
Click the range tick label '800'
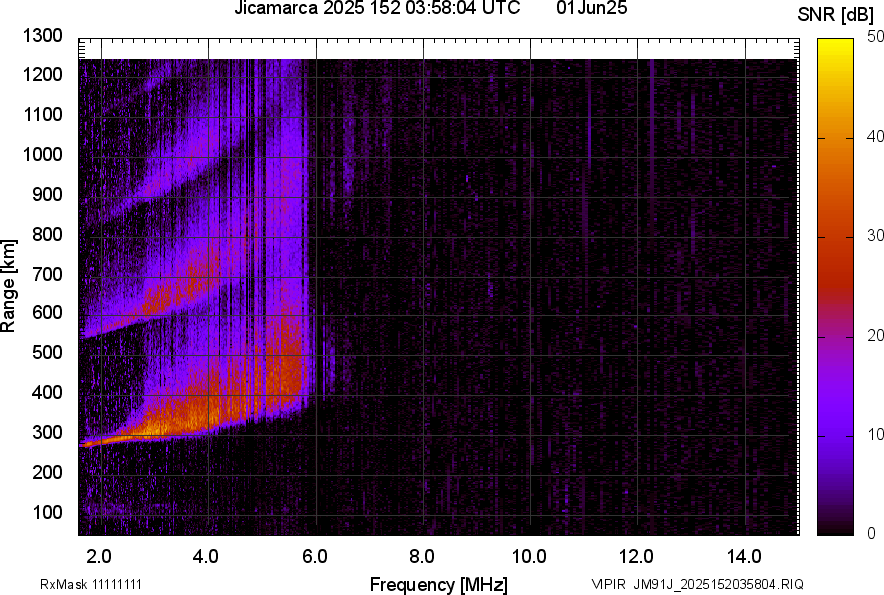coord(47,233)
